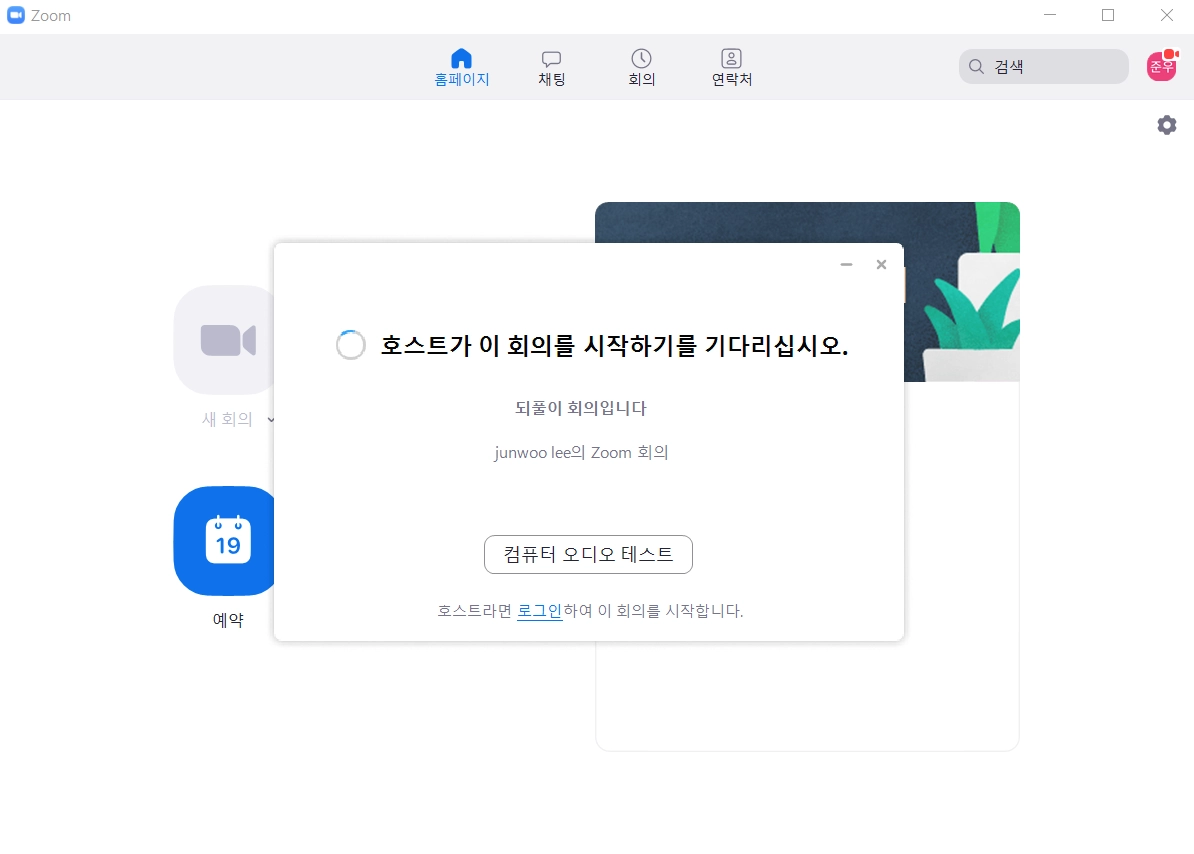
Task: Click the 새 회의 label
Action: pyautogui.click(x=227, y=419)
